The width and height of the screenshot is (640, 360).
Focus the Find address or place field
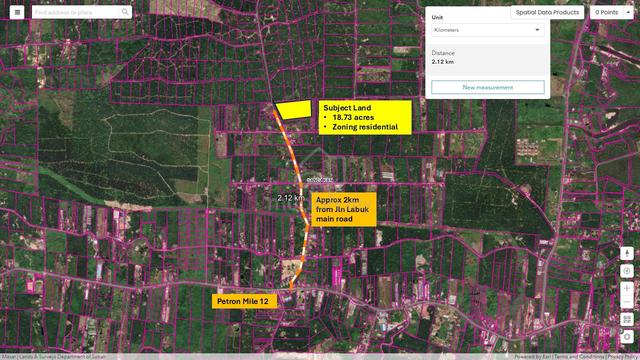click(x=76, y=12)
